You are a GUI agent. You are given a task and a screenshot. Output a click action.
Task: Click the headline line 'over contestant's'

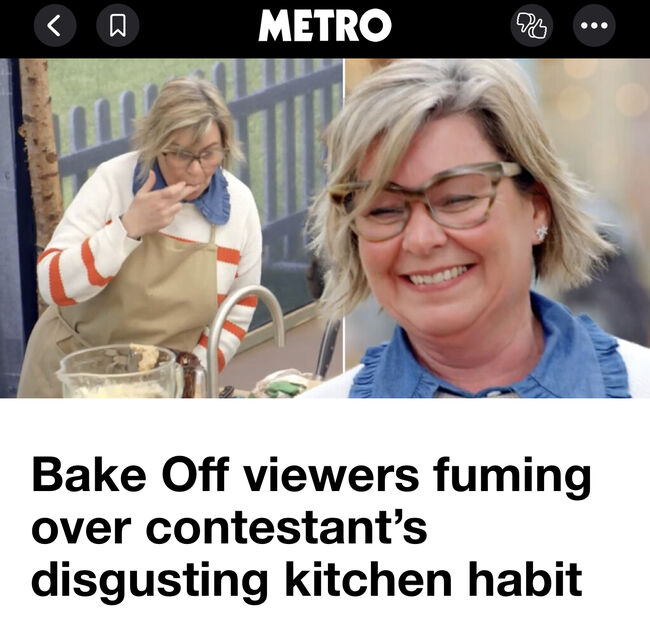[229, 528]
